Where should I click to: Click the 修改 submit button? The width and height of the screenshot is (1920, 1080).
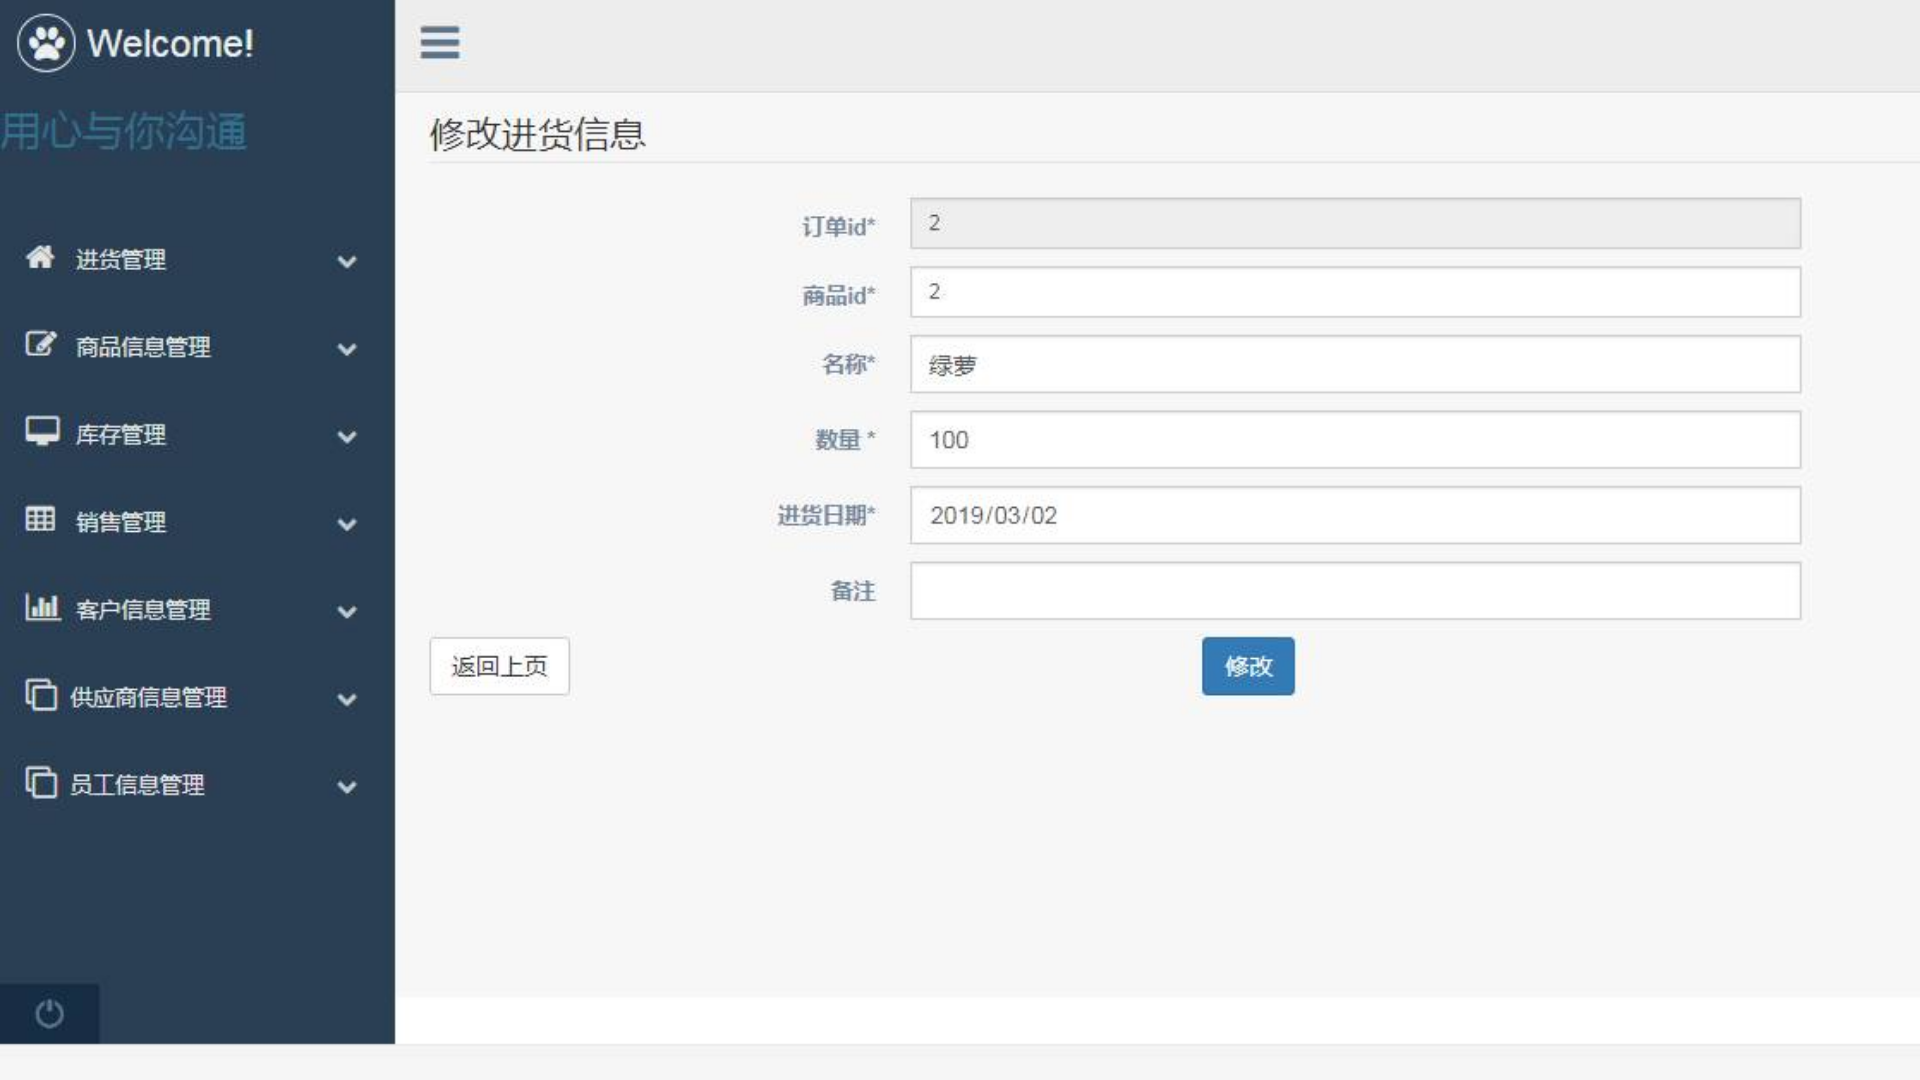pos(1248,666)
